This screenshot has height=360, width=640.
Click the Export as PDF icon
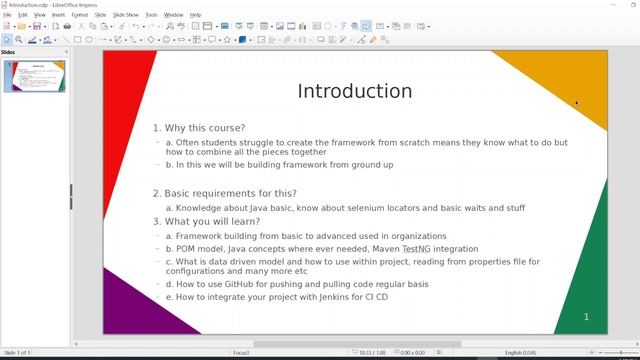[x=55, y=26]
